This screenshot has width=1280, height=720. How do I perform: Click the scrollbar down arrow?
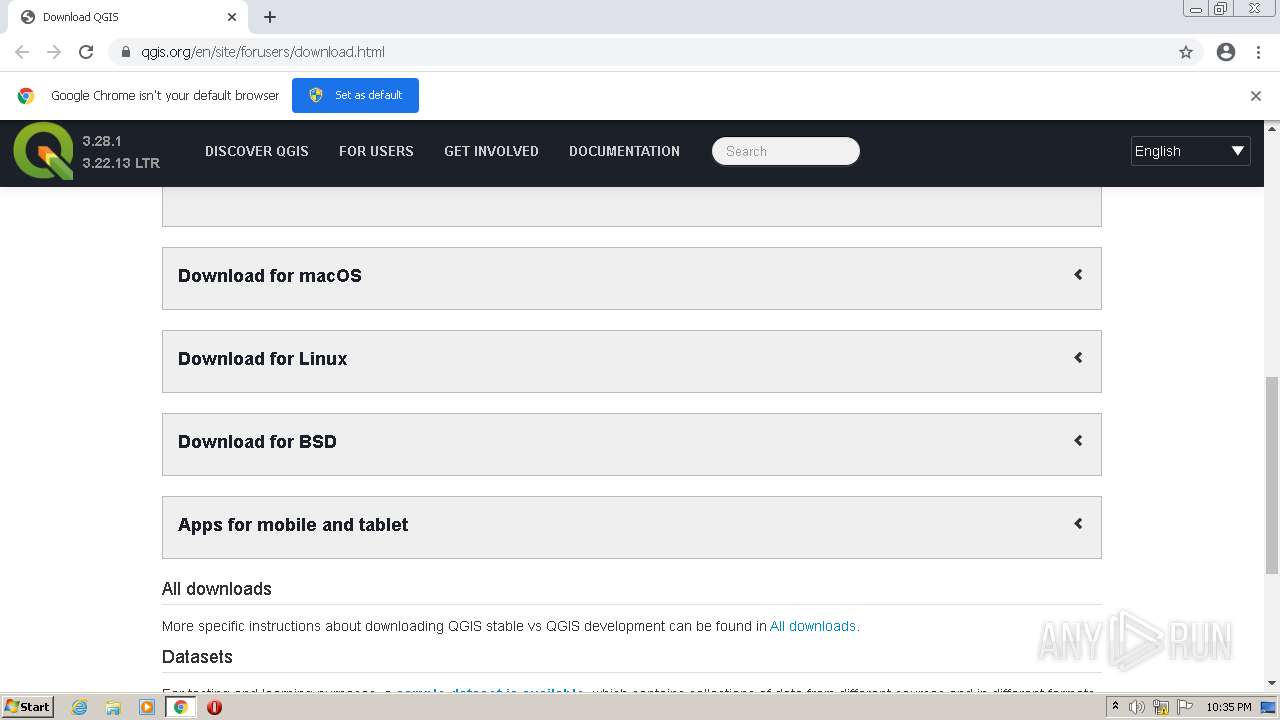click(1272, 684)
